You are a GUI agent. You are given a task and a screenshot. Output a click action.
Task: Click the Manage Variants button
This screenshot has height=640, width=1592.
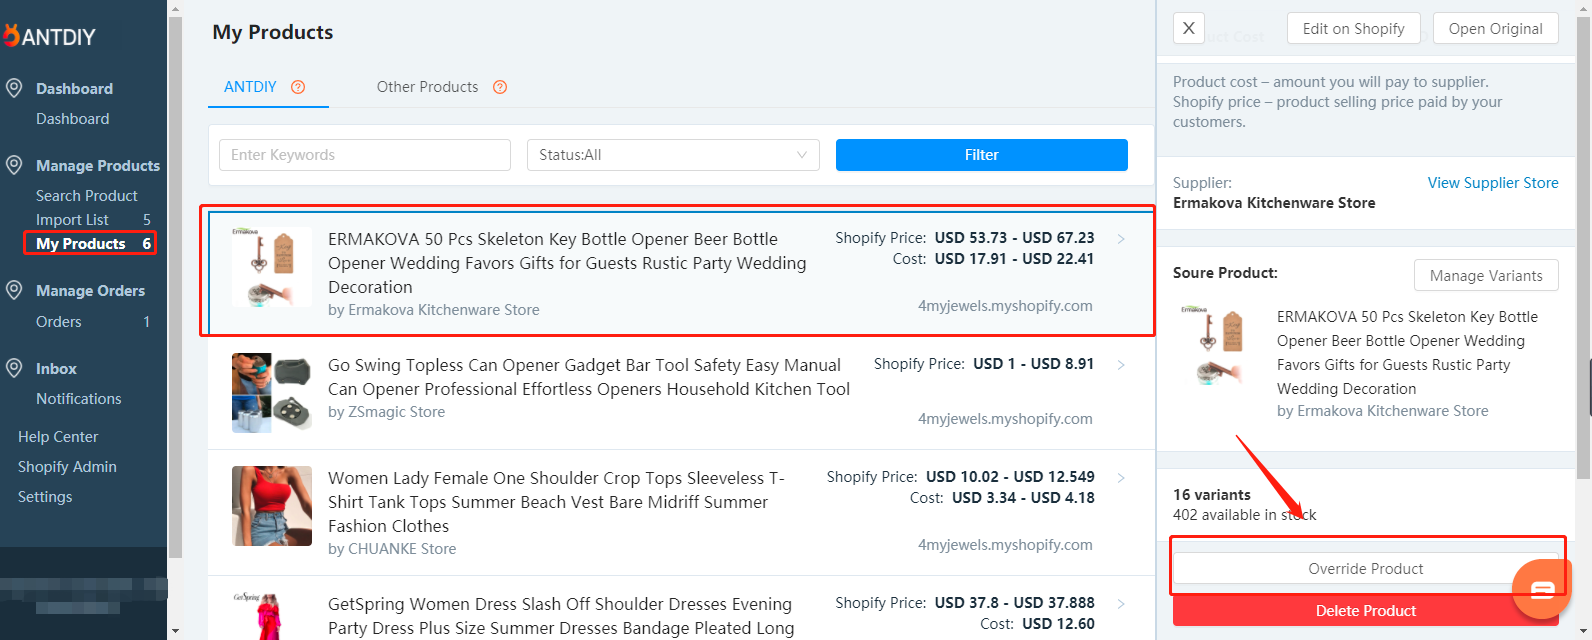[x=1486, y=276]
